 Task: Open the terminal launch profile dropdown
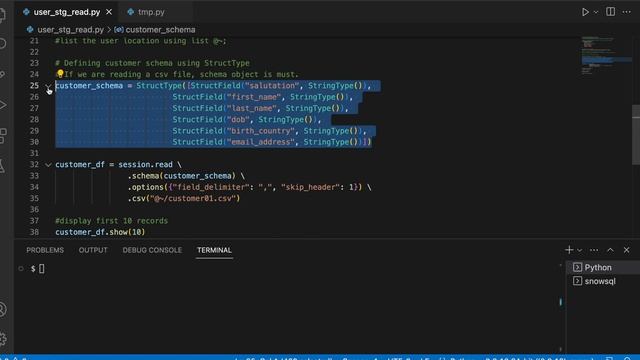coord(580,250)
